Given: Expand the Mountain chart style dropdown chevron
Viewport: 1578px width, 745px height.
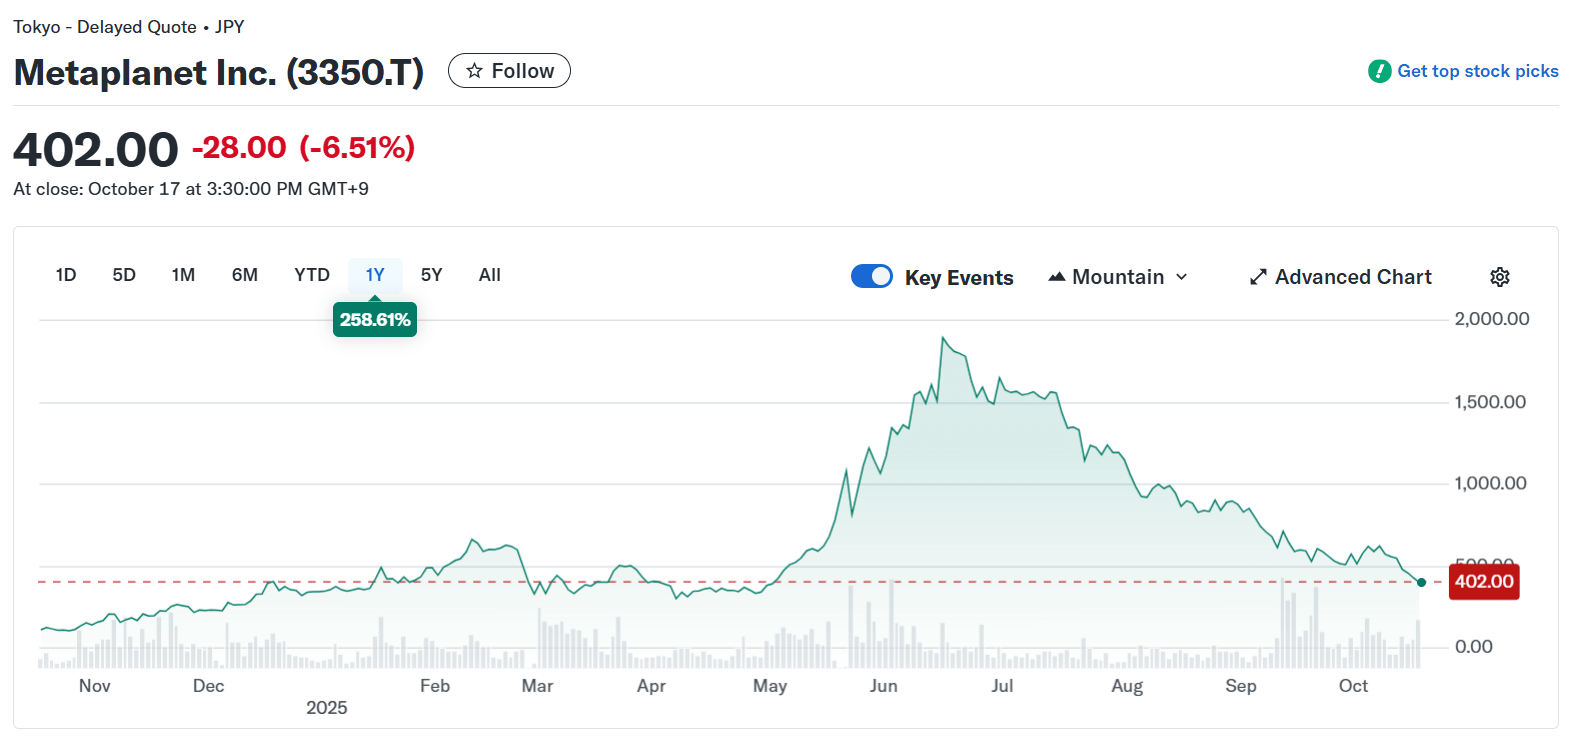Looking at the screenshot, I should click(x=1182, y=277).
